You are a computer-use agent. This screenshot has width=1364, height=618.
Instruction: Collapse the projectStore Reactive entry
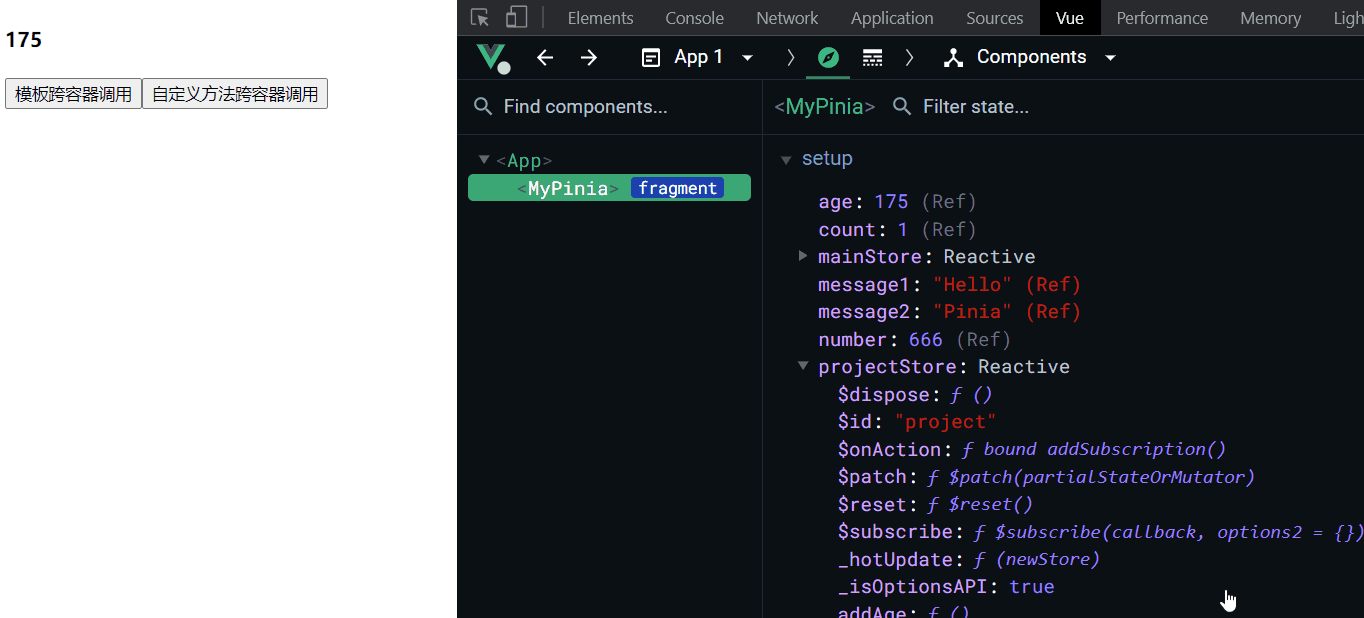(803, 366)
